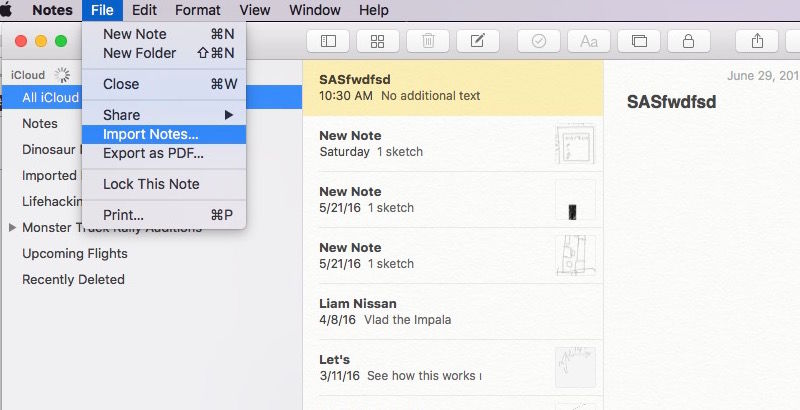
Task: Switch to attachments grid view
Action: click(x=378, y=41)
